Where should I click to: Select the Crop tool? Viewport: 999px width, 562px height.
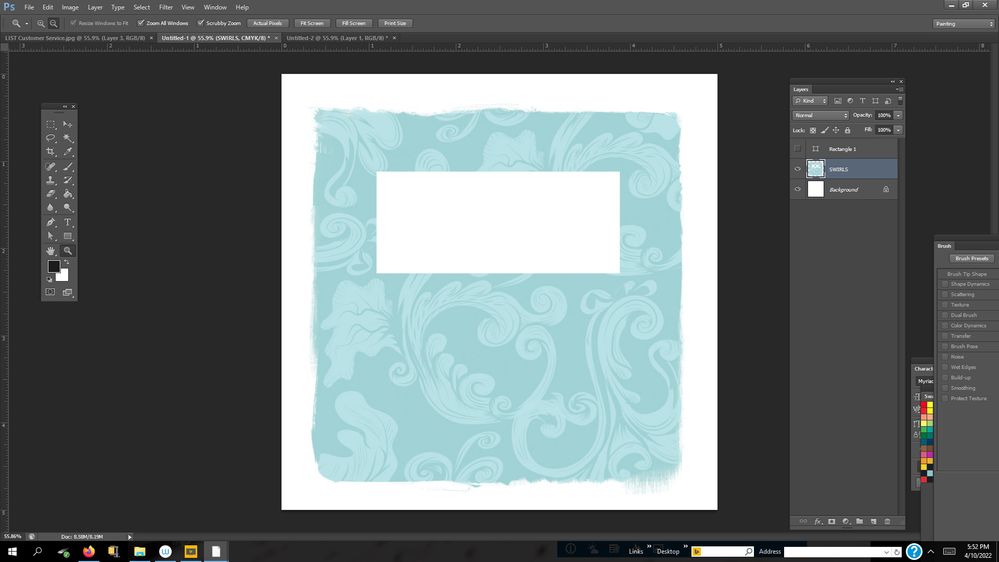tap(50, 152)
